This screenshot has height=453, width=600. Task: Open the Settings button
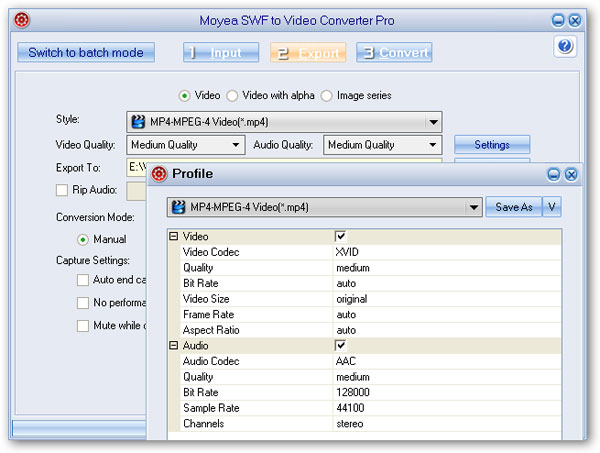tap(492, 145)
